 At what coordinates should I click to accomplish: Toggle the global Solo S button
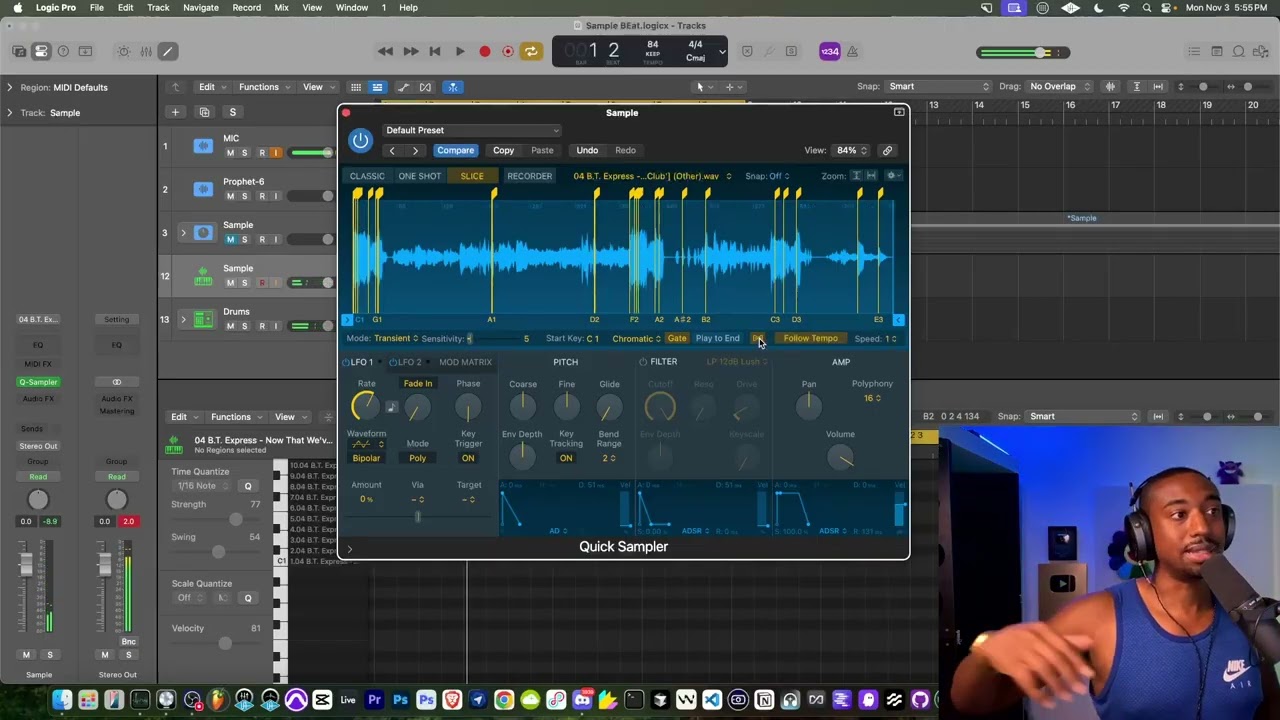pos(232,112)
